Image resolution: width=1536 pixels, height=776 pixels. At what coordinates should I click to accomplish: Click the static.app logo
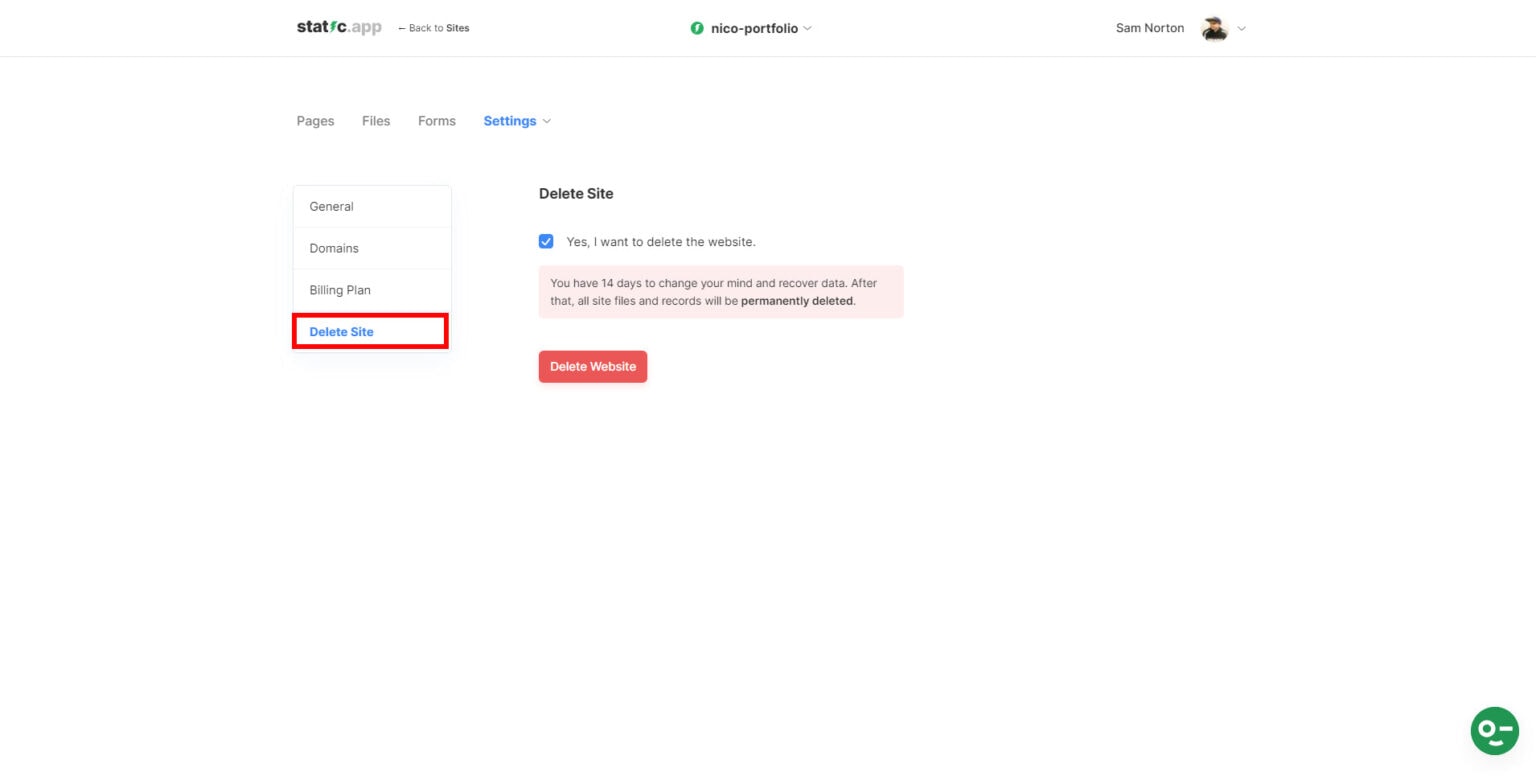click(x=338, y=27)
